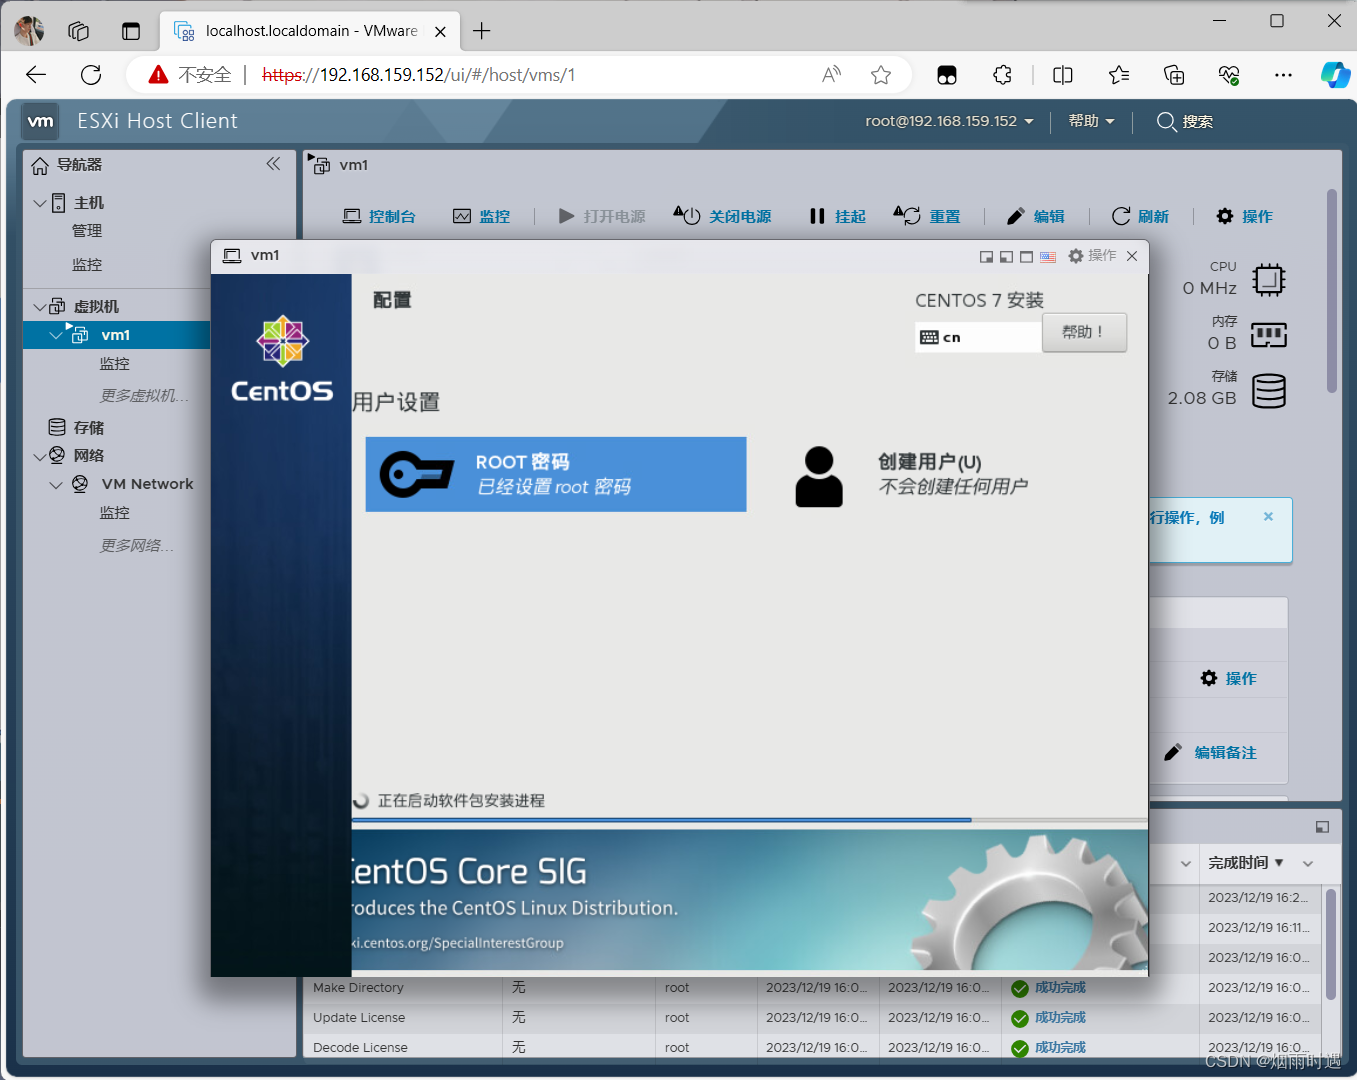Image resolution: width=1357 pixels, height=1080 pixels.
Task: Click Edit (编辑) in the toolbar
Action: (x=1035, y=216)
